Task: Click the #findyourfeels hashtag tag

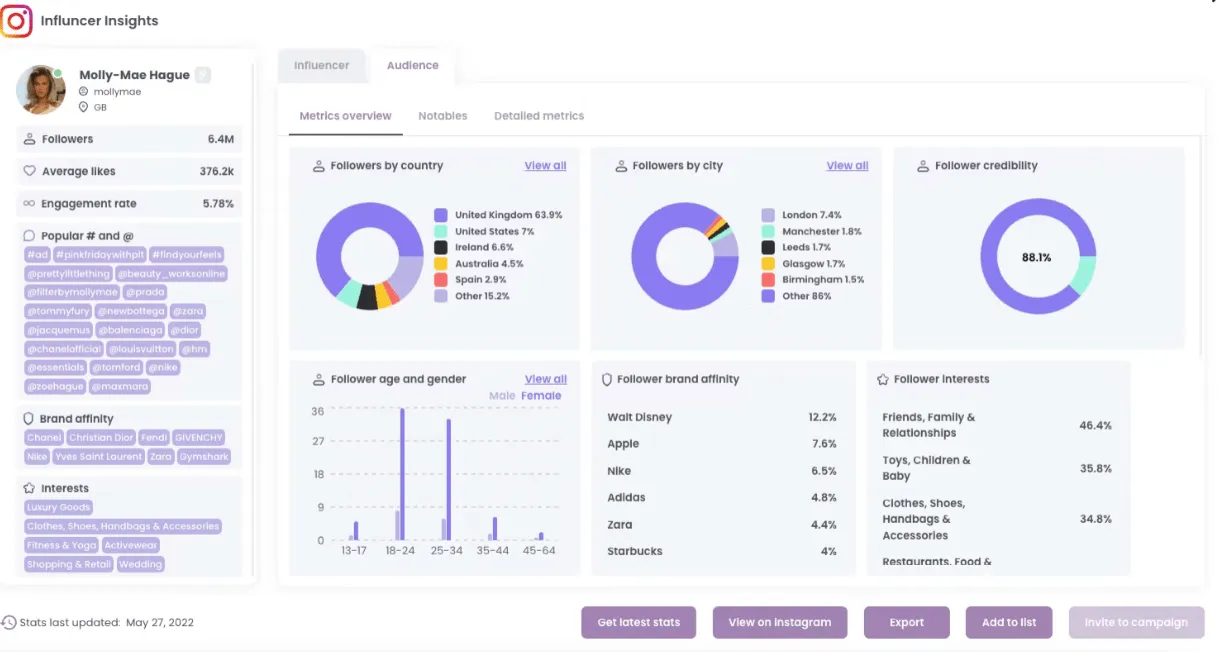Action: click(x=187, y=255)
